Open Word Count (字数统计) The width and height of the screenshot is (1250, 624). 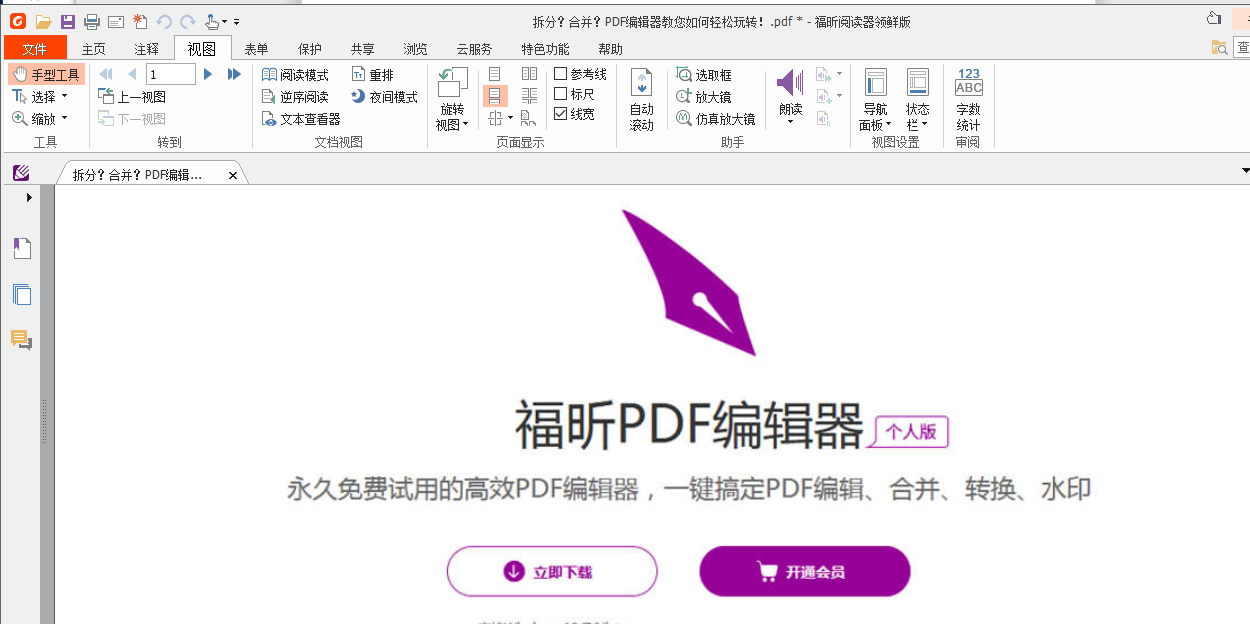coord(968,100)
